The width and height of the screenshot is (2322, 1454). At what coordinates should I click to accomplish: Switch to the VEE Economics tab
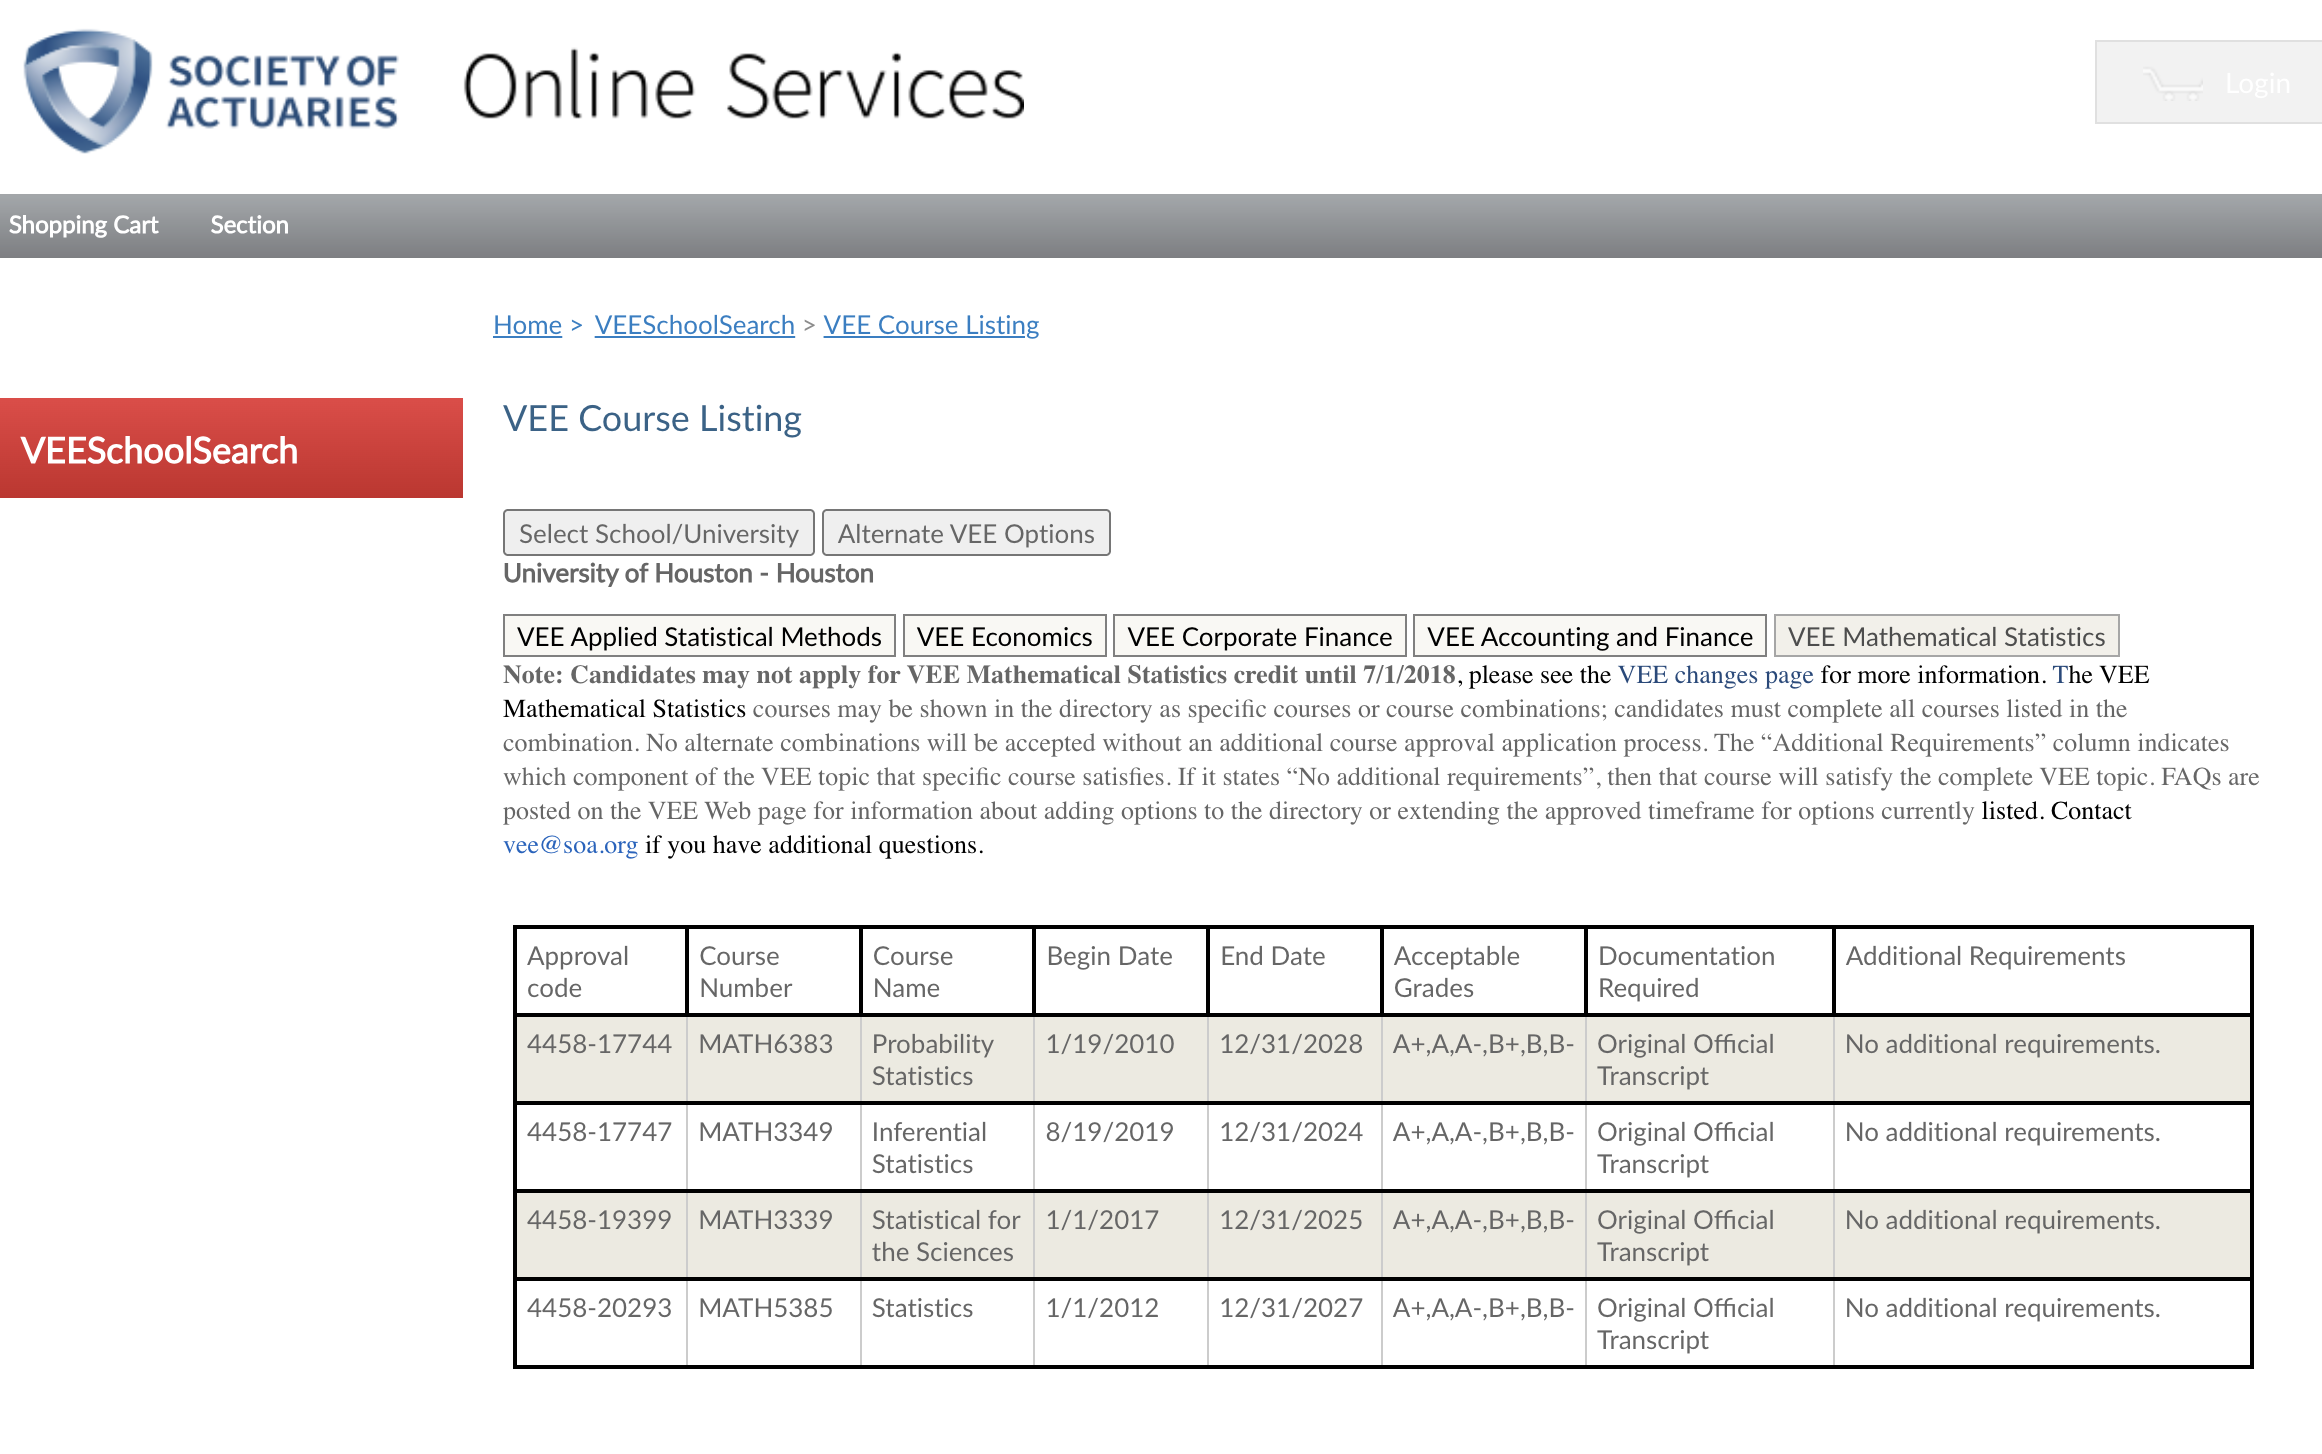(1004, 637)
